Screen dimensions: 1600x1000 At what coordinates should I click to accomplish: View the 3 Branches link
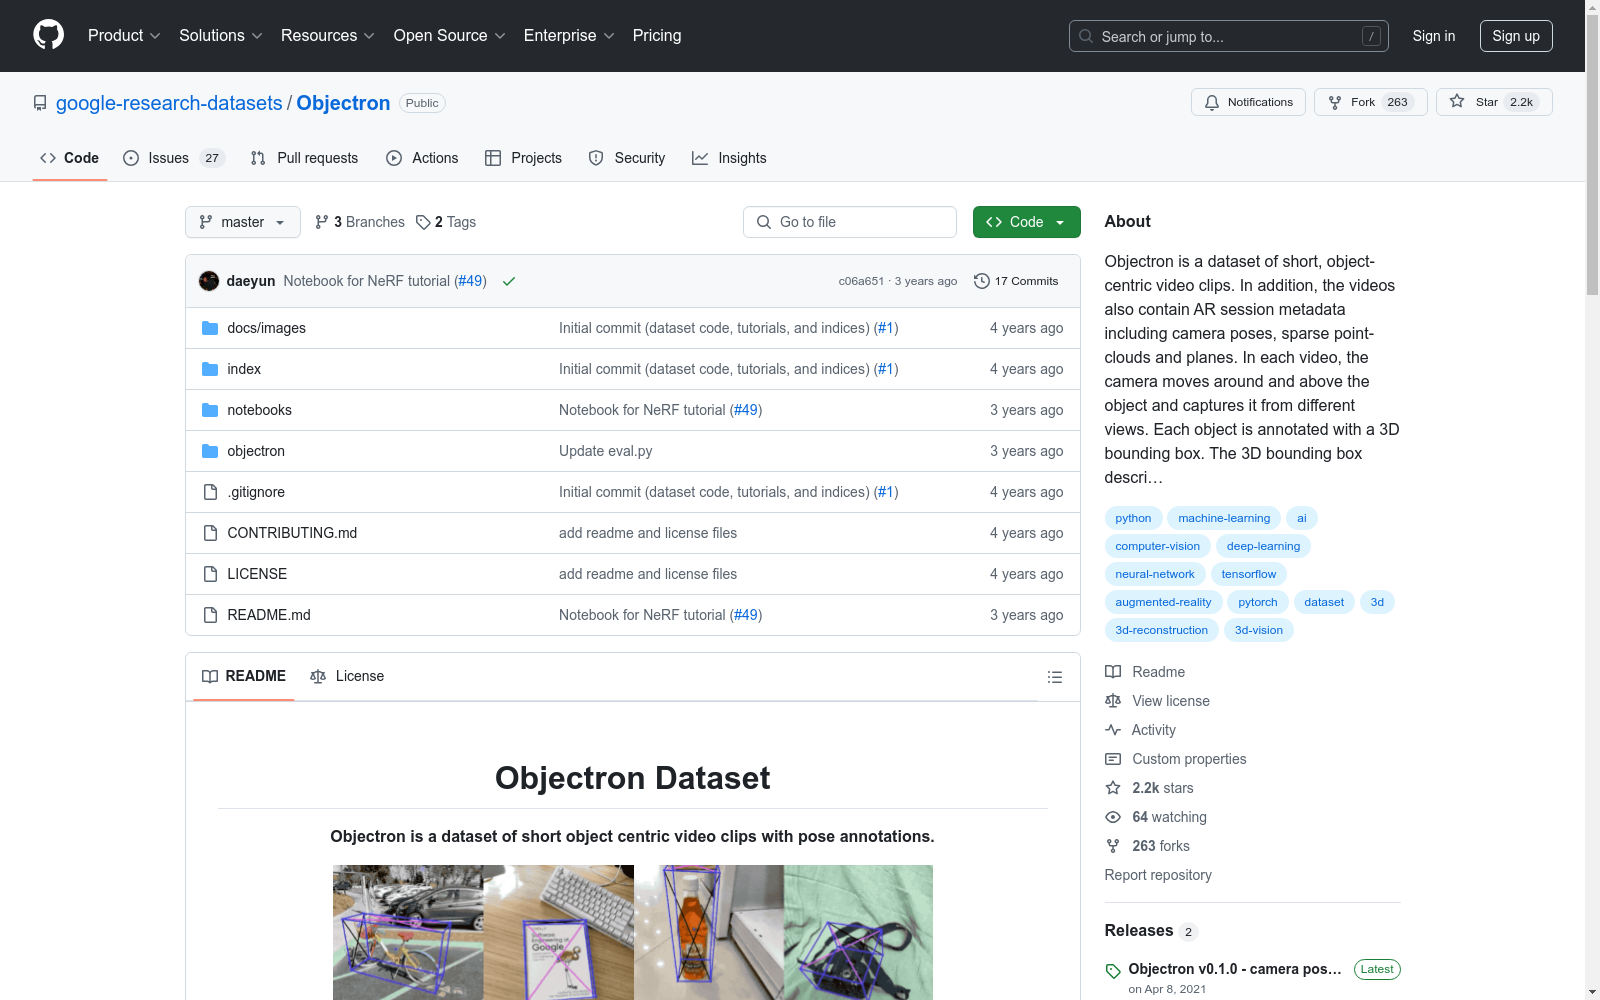pyautogui.click(x=360, y=222)
